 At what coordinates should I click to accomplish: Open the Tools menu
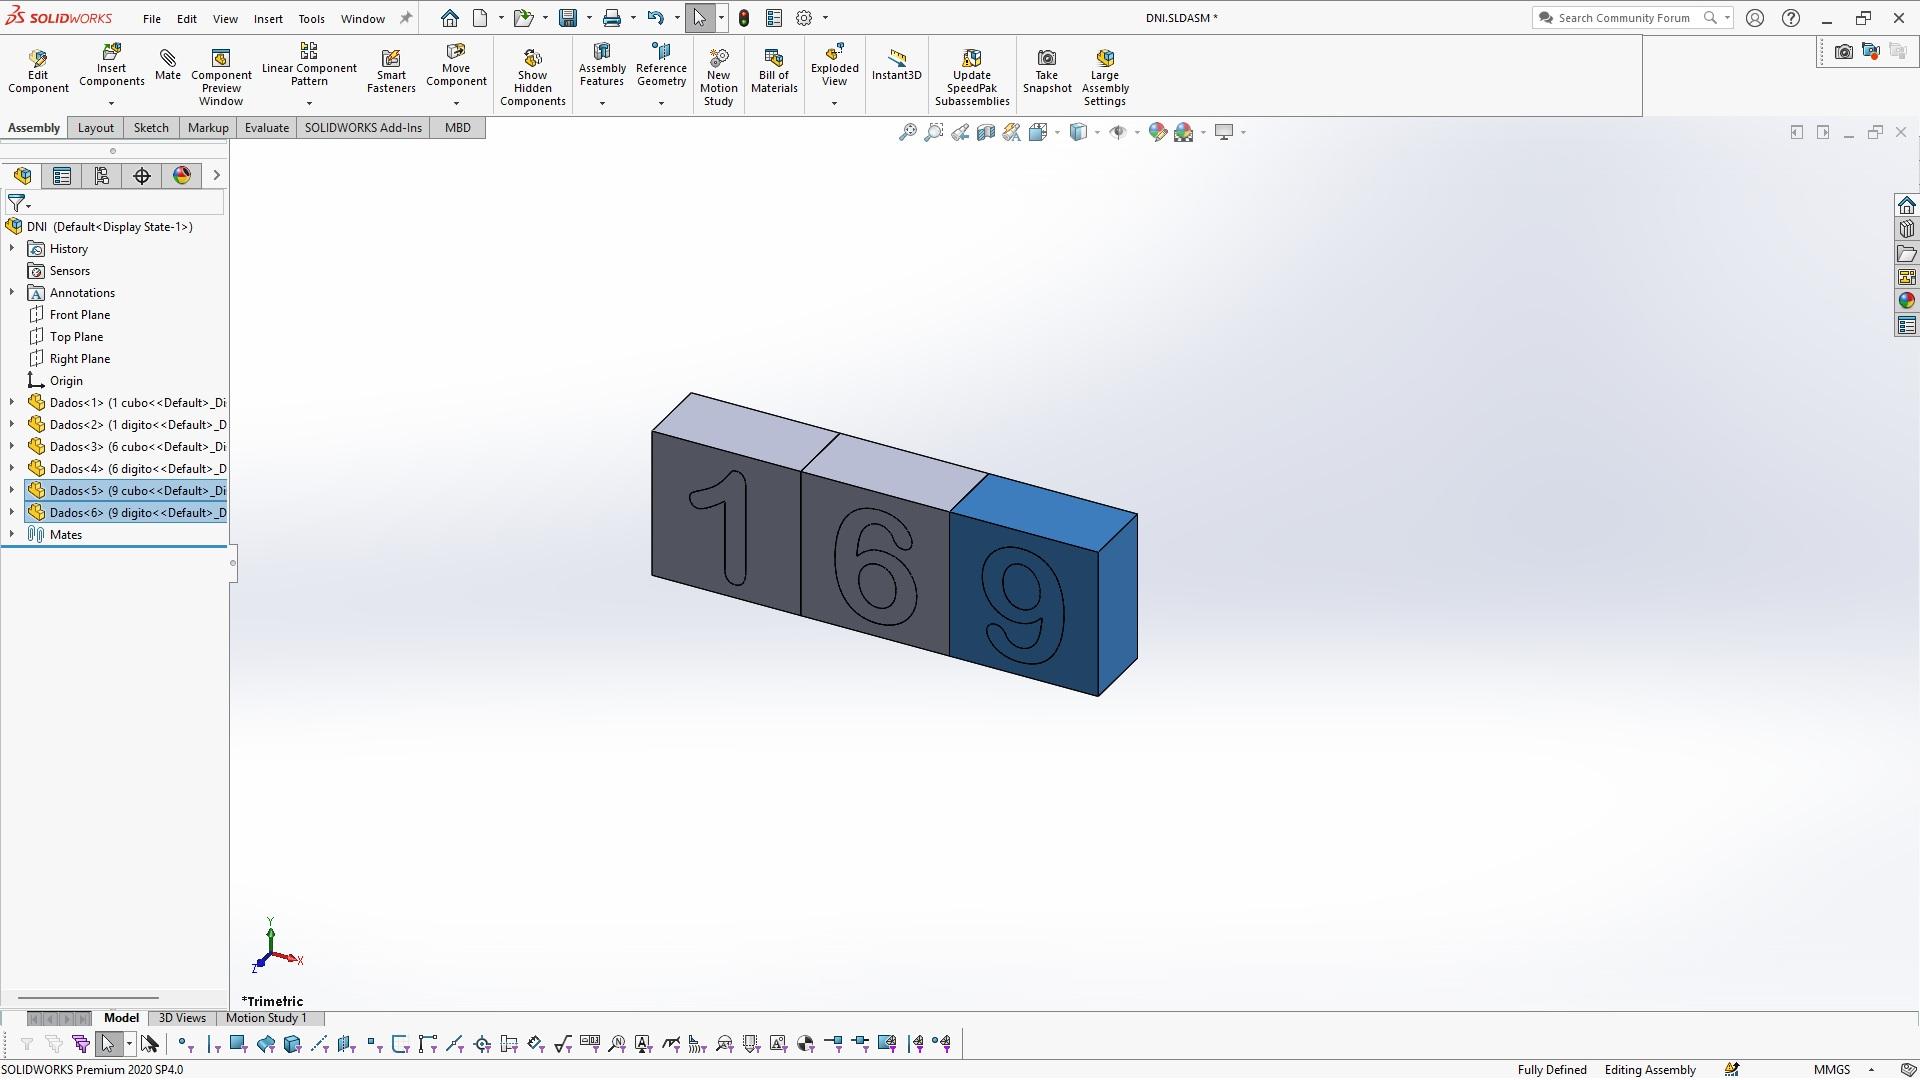coord(311,19)
